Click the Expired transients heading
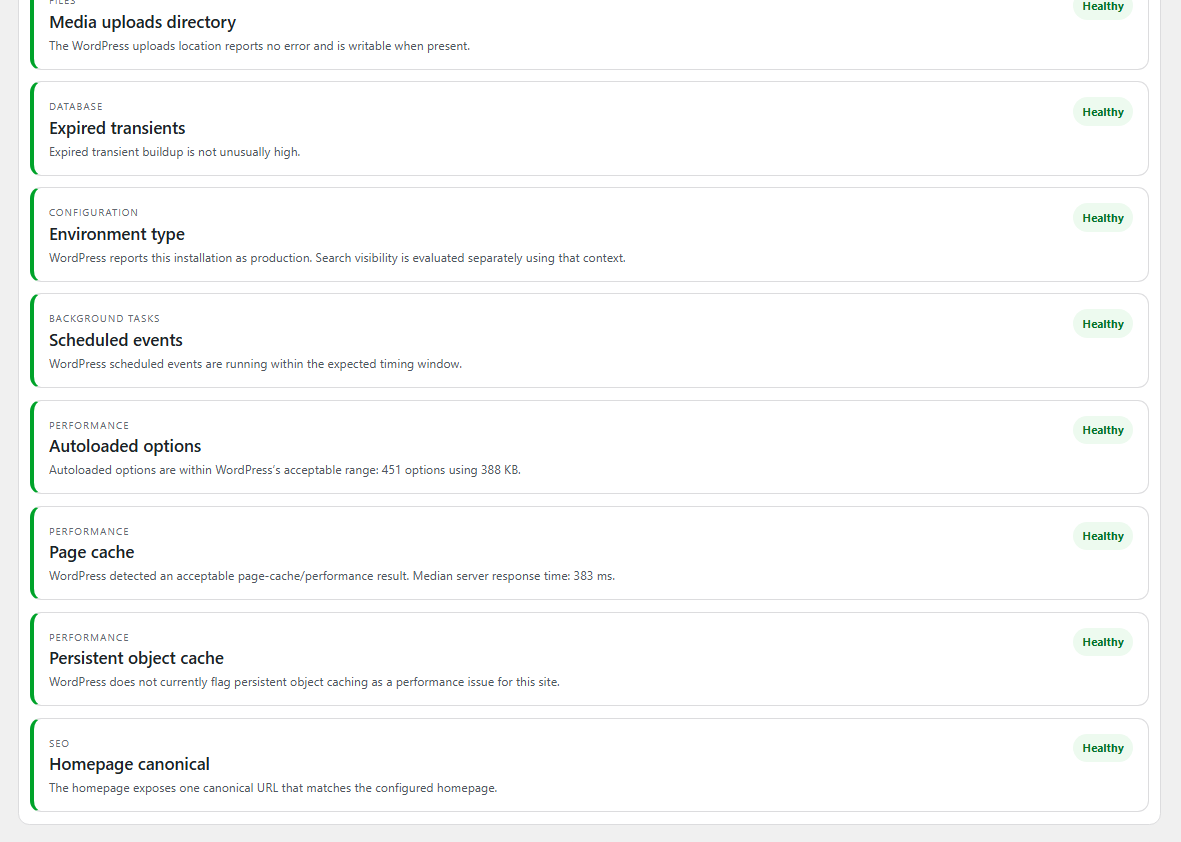The image size is (1181, 842). pyautogui.click(x=117, y=128)
